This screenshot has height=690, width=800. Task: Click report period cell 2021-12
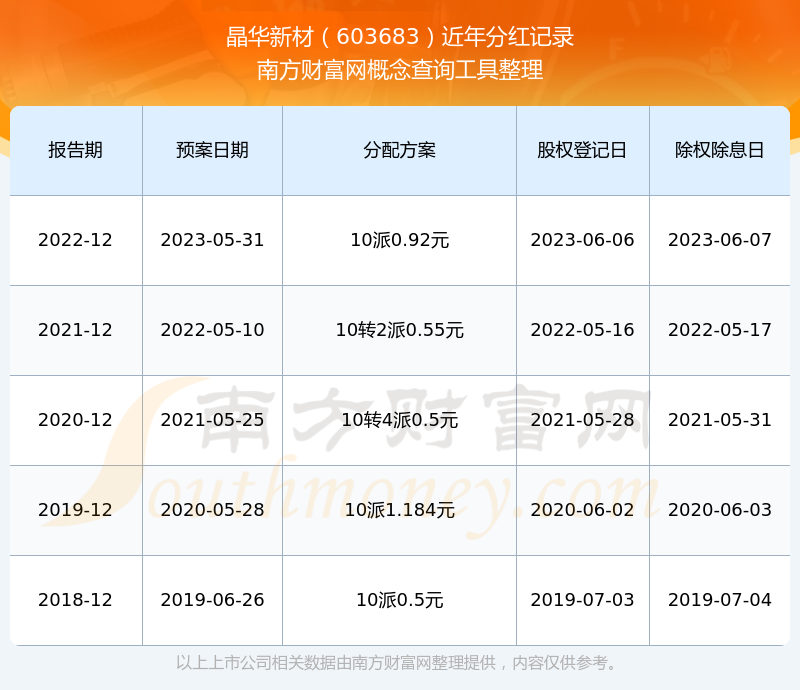click(x=76, y=330)
